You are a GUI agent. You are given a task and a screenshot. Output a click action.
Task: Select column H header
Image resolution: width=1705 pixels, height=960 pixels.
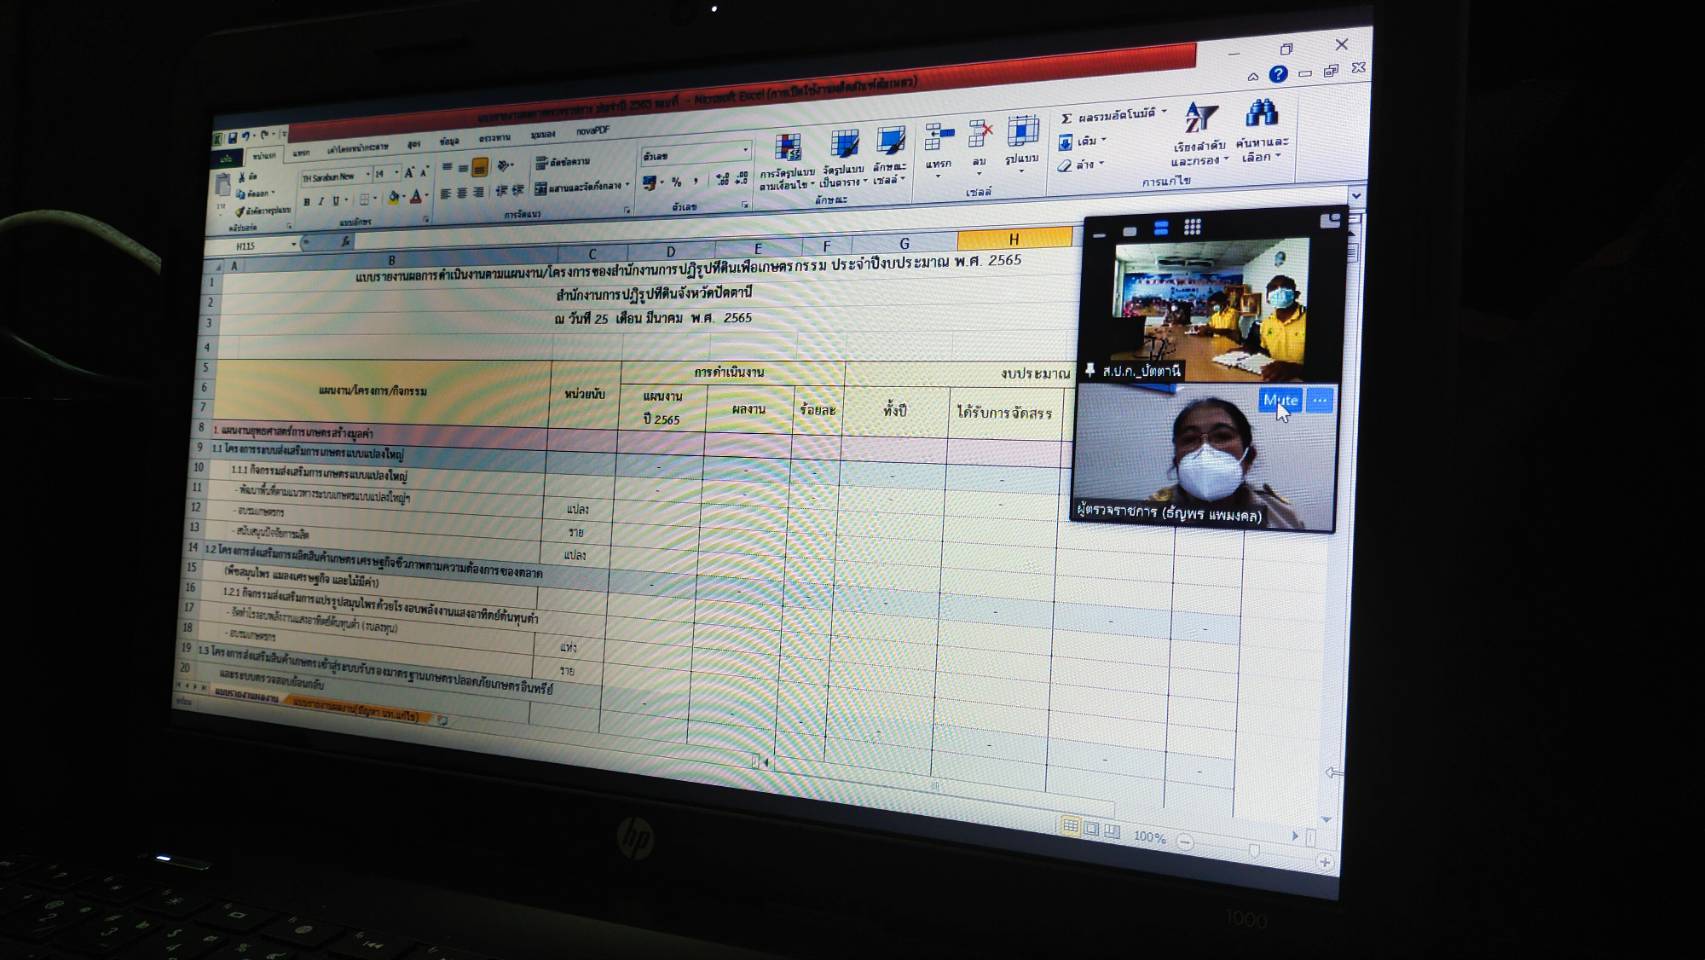point(1014,239)
